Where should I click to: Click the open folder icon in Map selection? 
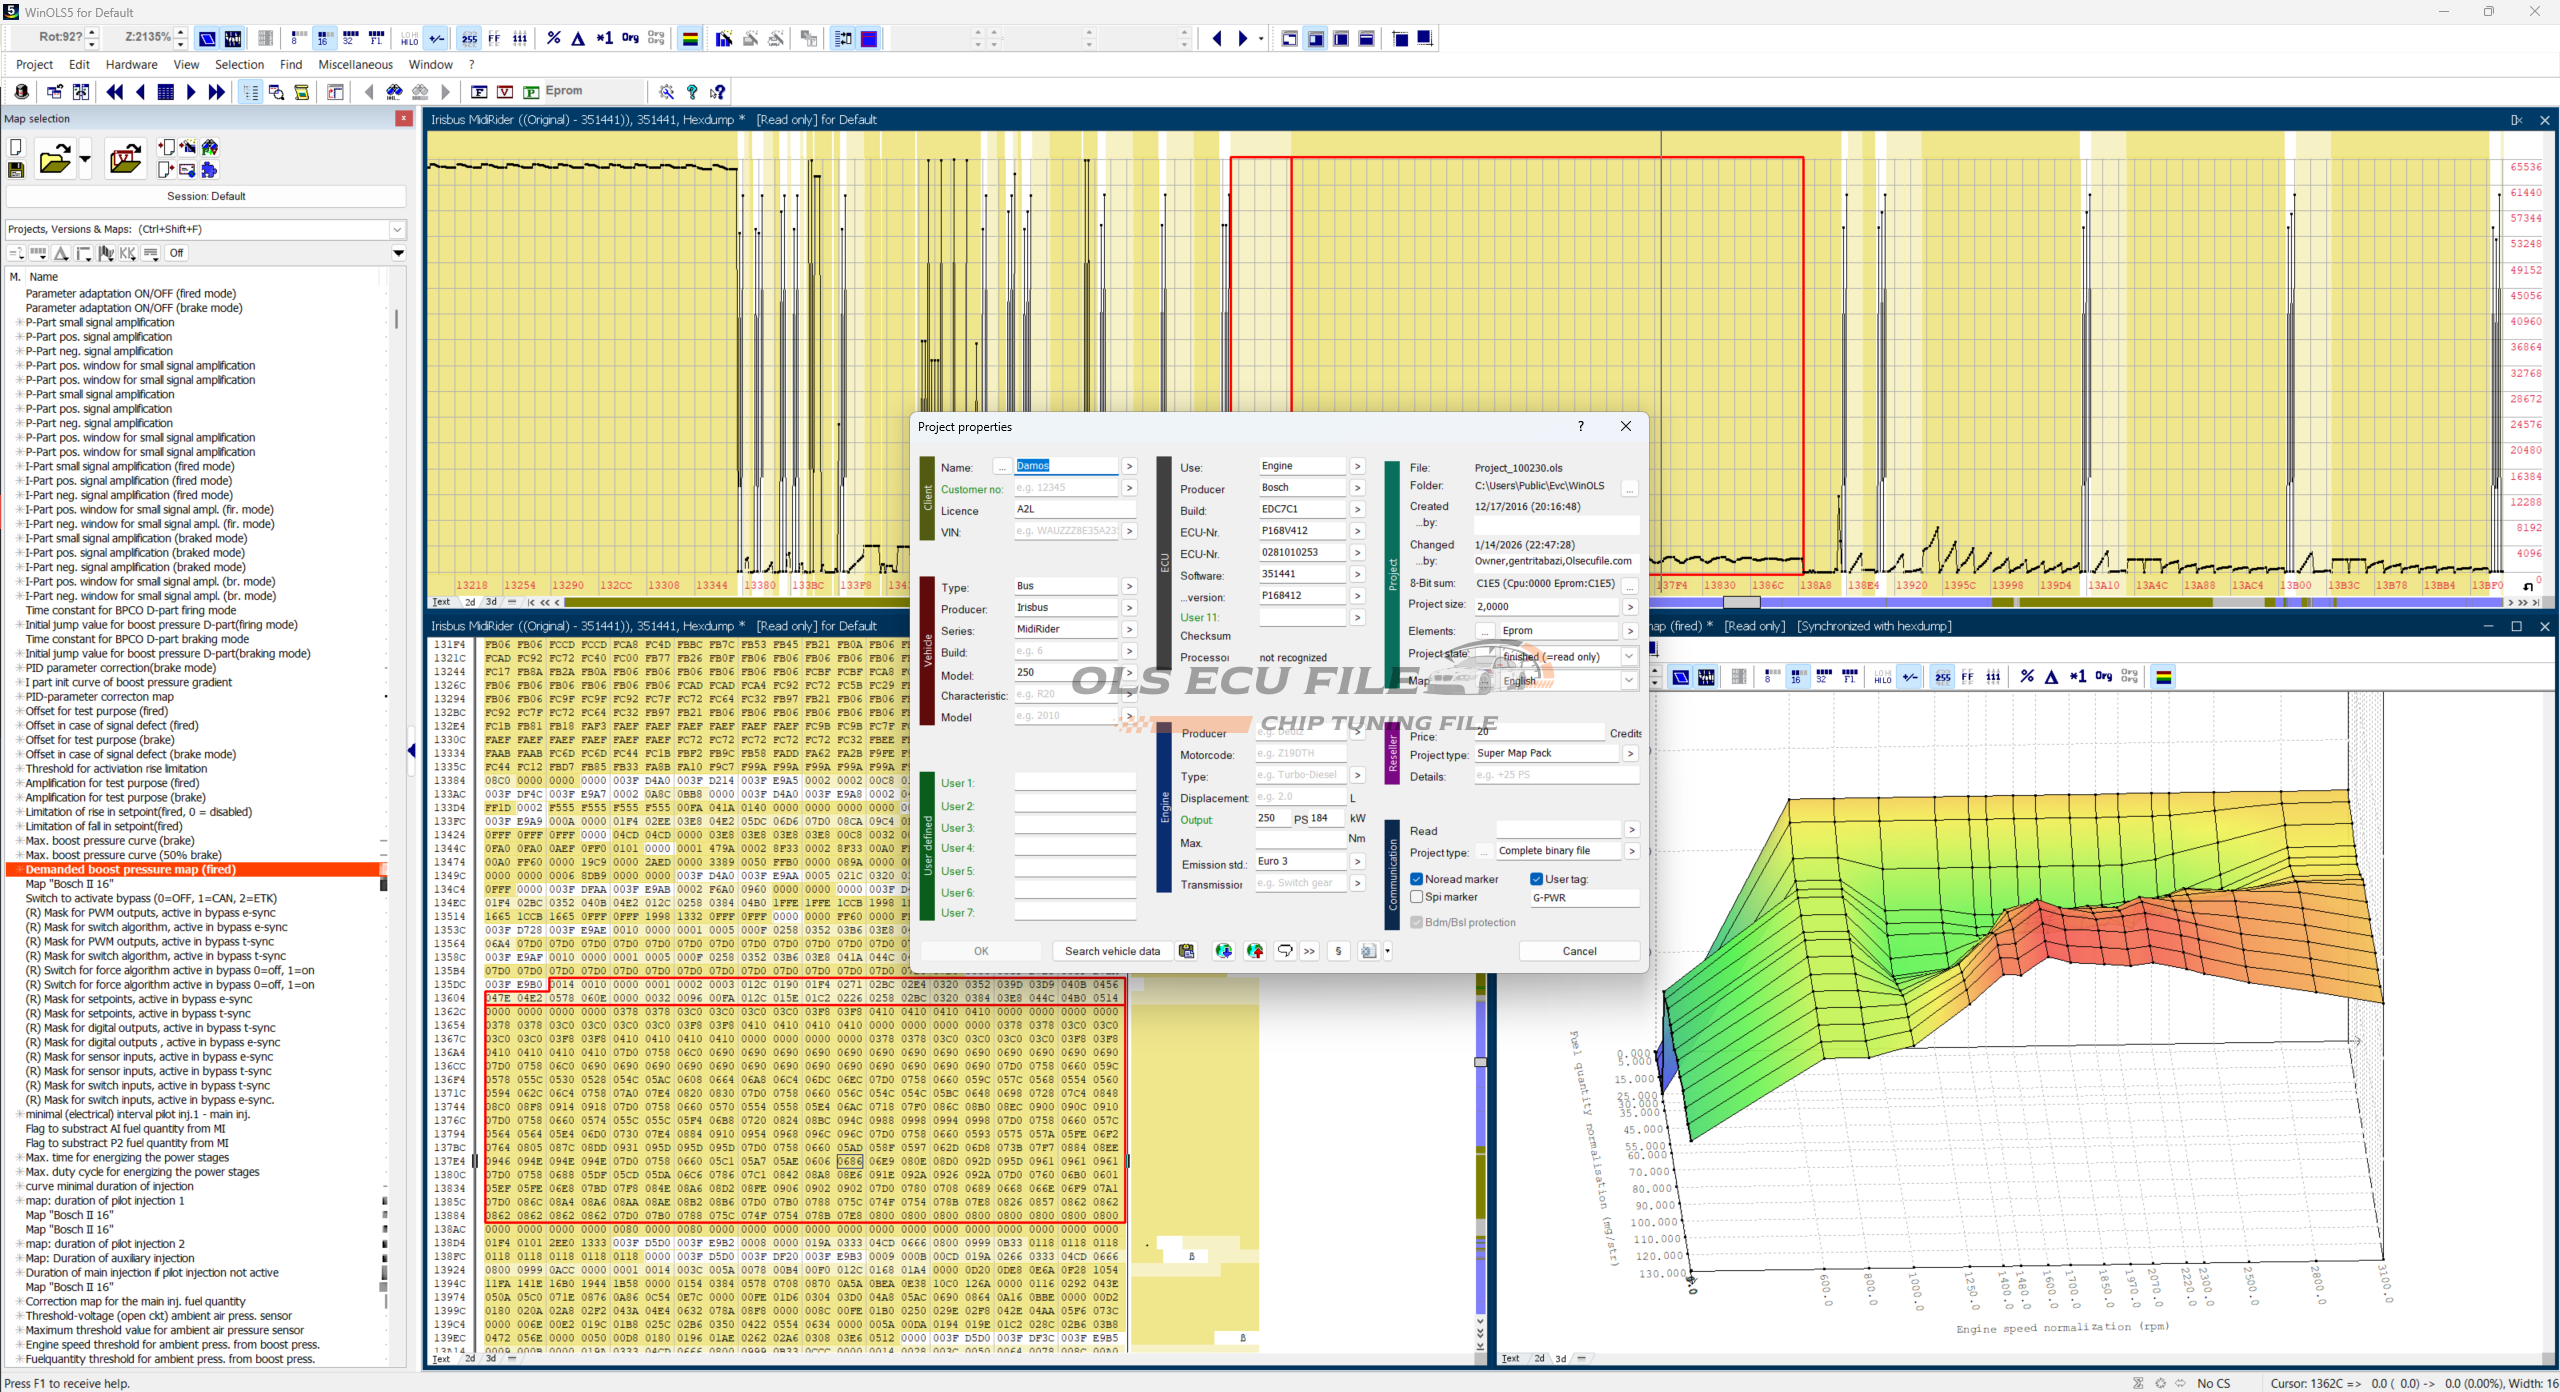pyautogui.click(x=54, y=160)
